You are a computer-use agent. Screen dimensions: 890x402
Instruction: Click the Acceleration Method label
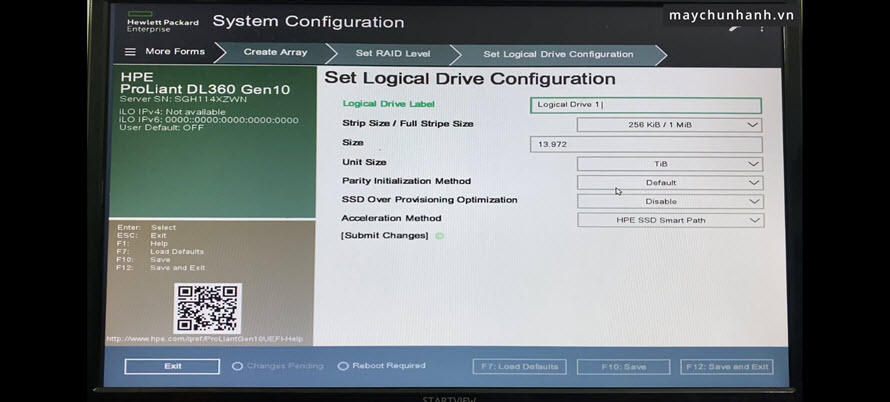pyautogui.click(x=391, y=218)
